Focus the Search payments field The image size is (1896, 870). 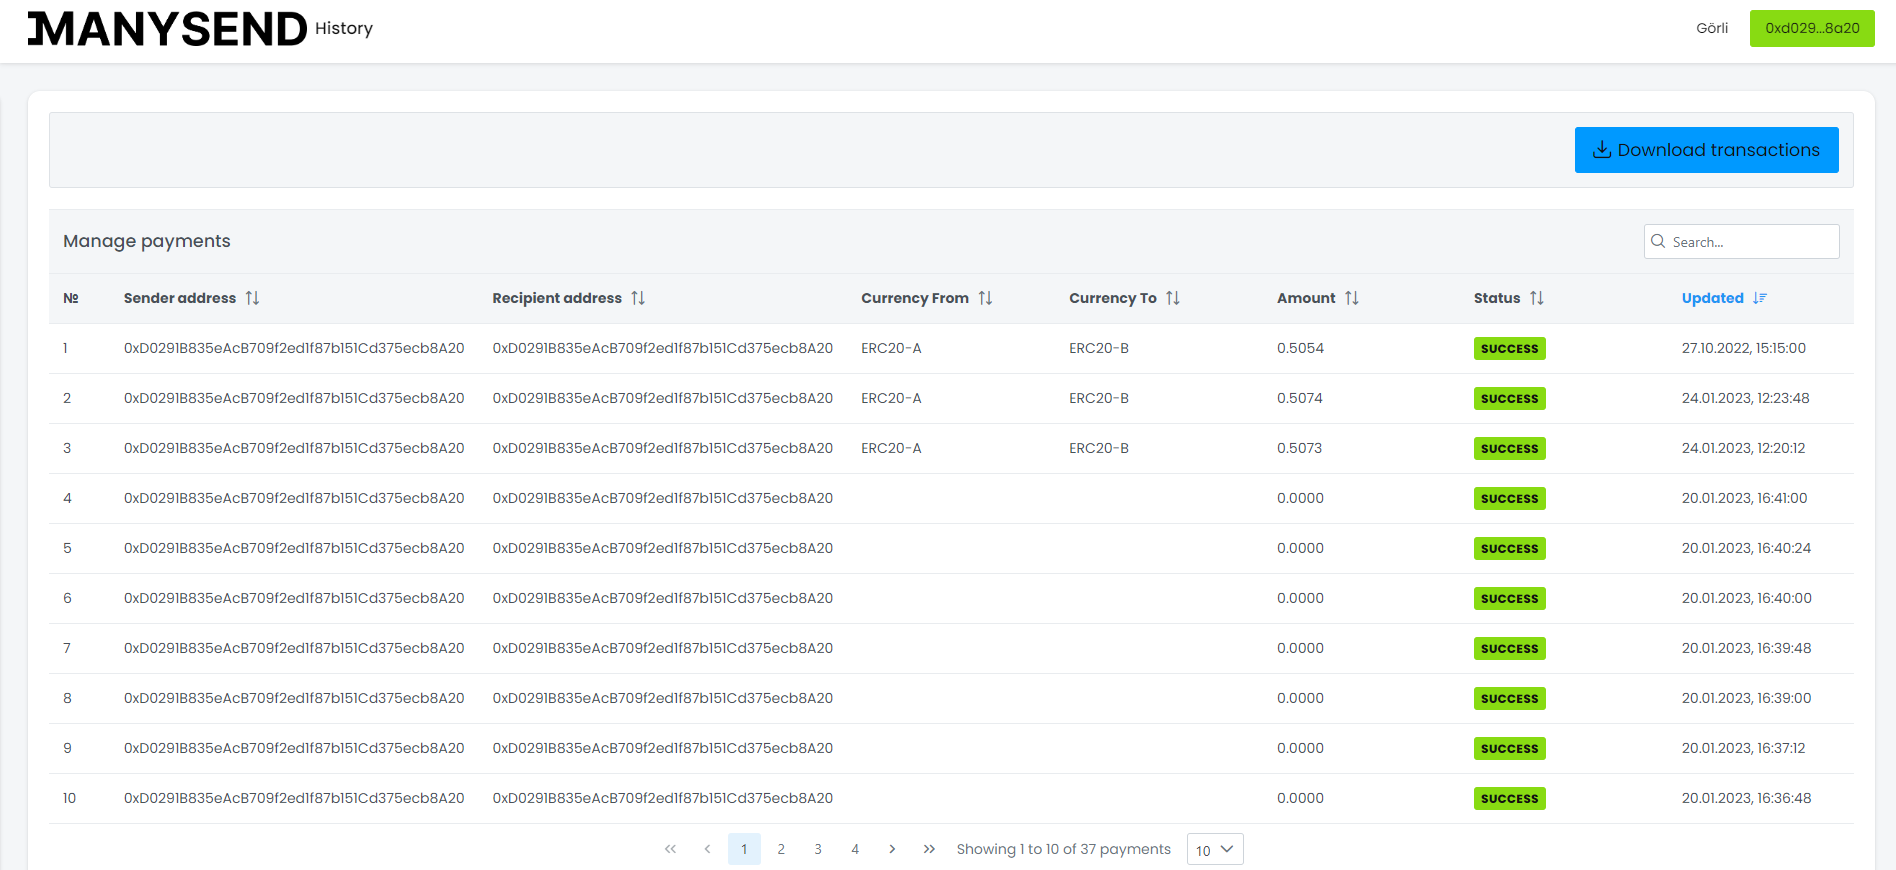[x=1741, y=242]
